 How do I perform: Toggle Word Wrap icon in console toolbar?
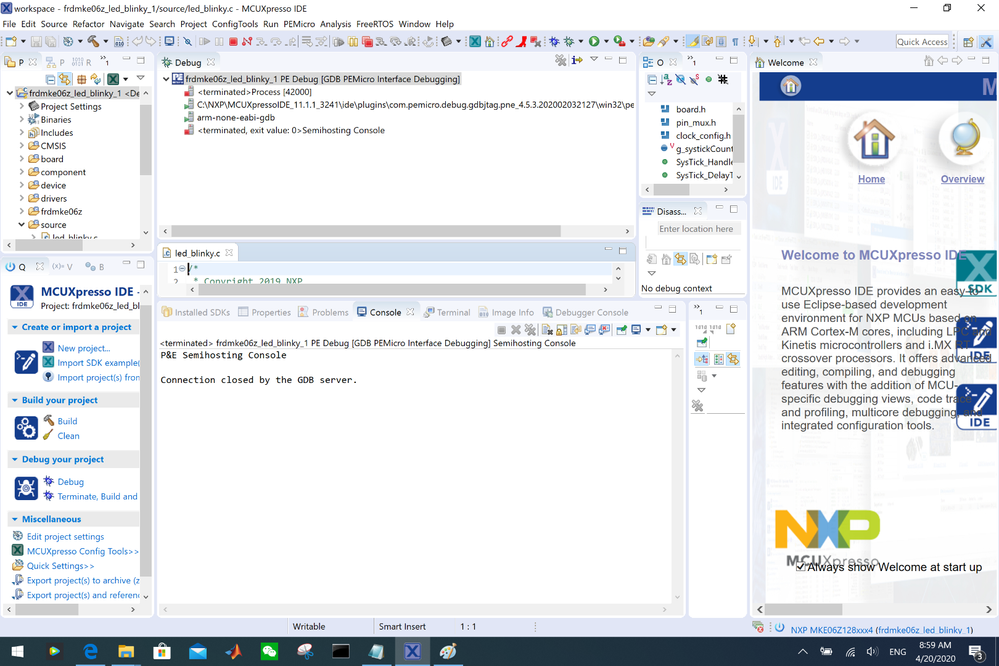pyautogui.click(x=576, y=329)
